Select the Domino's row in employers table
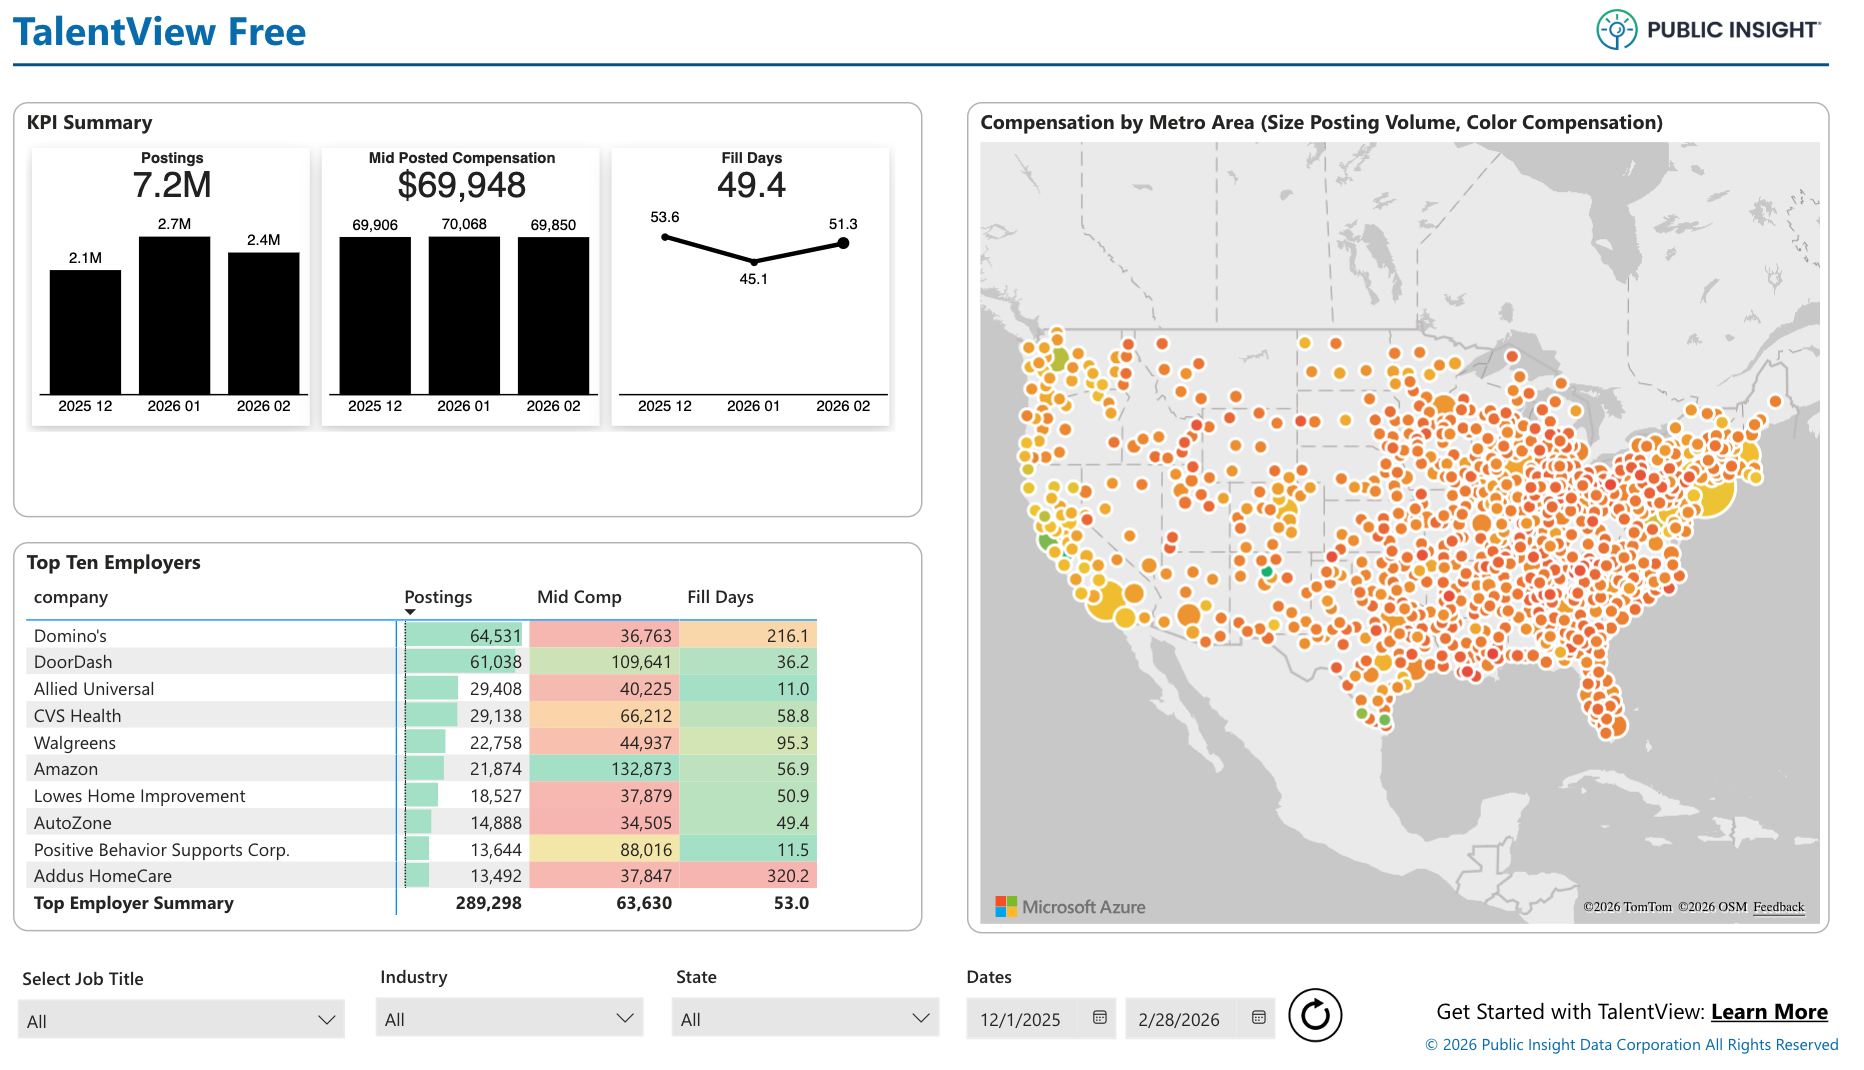This screenshot has height=1070, width=1864. 70,636
